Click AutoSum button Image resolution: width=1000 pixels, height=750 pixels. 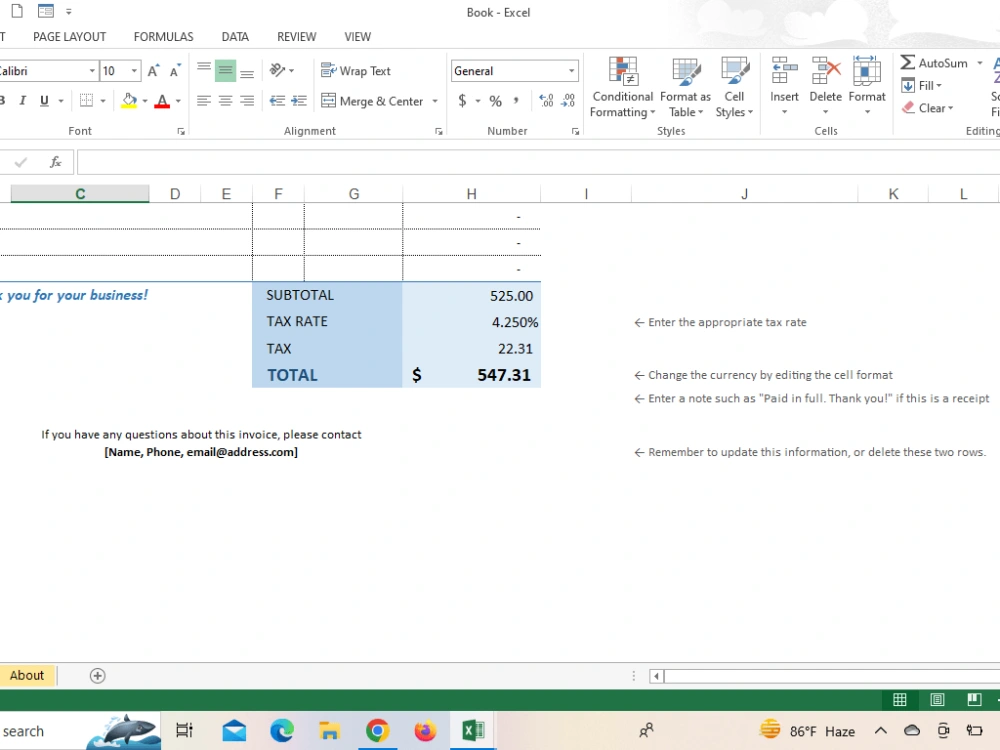point(934,62)
